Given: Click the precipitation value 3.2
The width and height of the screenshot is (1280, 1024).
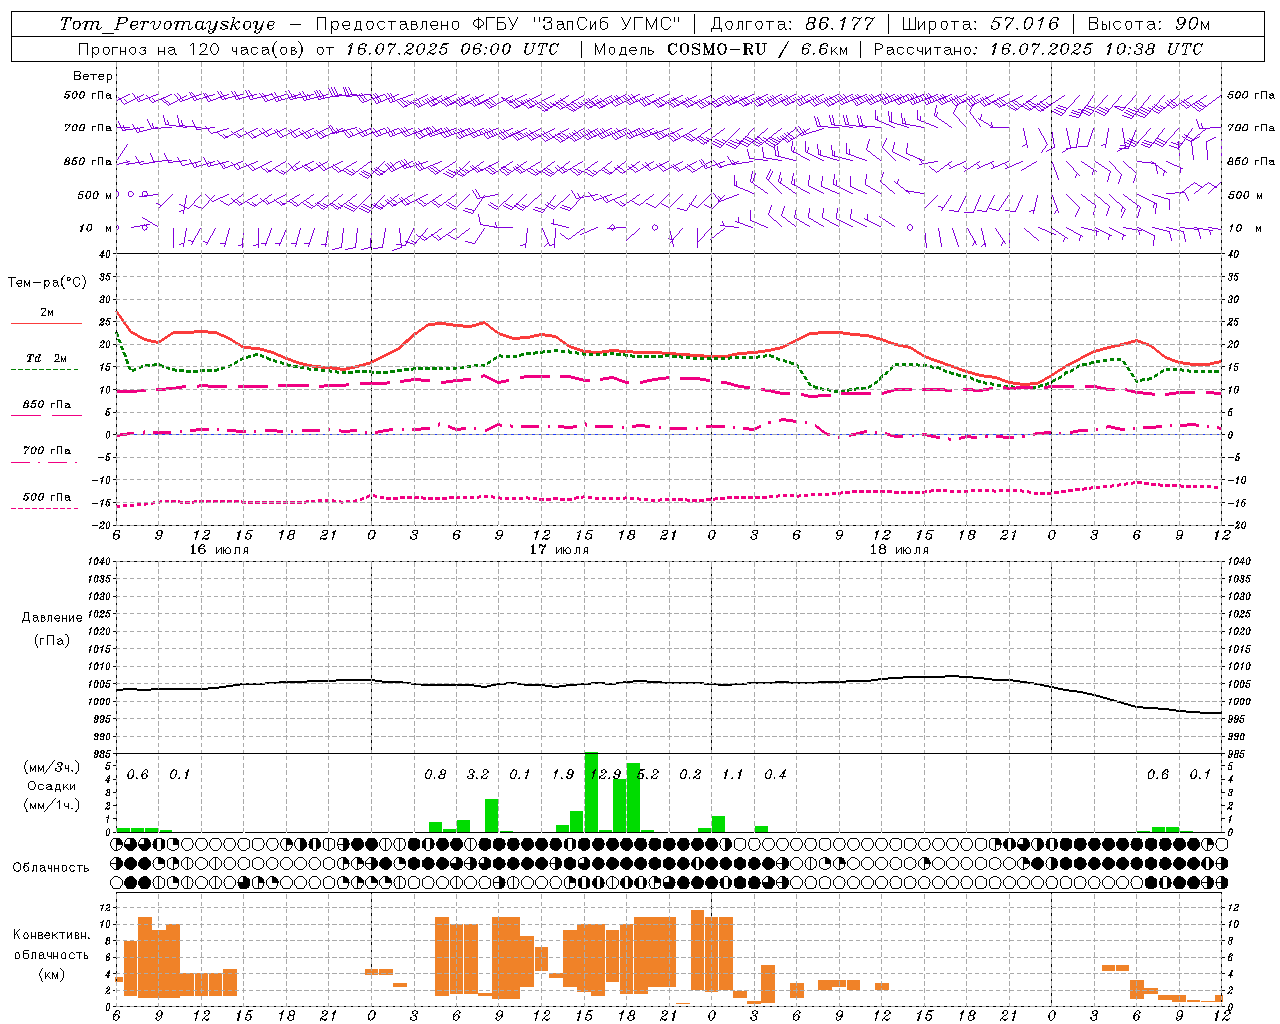Looking at the screenshot, I should tap(478, 774).
